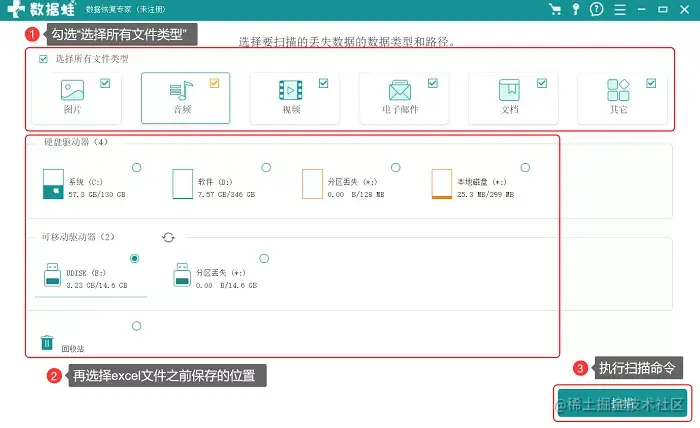700x428 pixels.
Task: Close the data recovery window
Action: pos(684,9)
